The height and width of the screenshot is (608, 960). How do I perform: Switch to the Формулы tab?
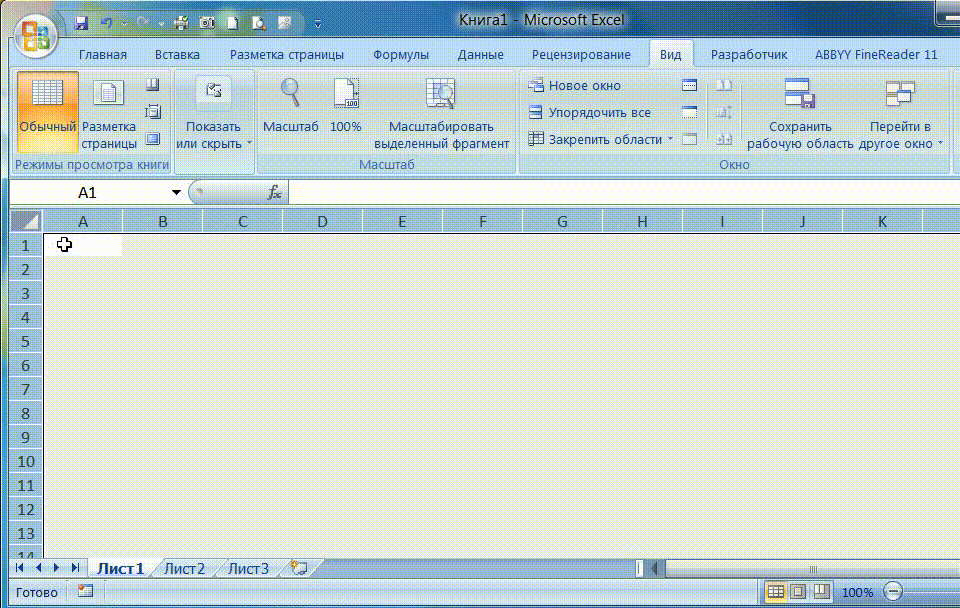(401, 54)
